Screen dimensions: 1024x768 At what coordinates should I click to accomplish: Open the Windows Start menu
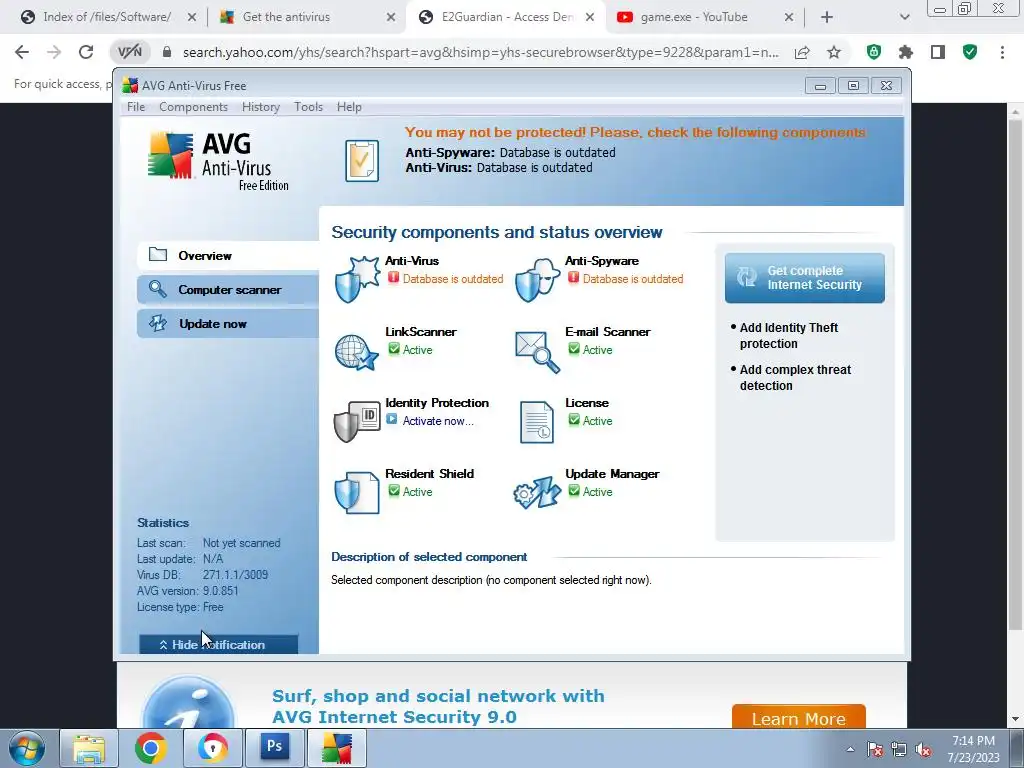point(27,748)
